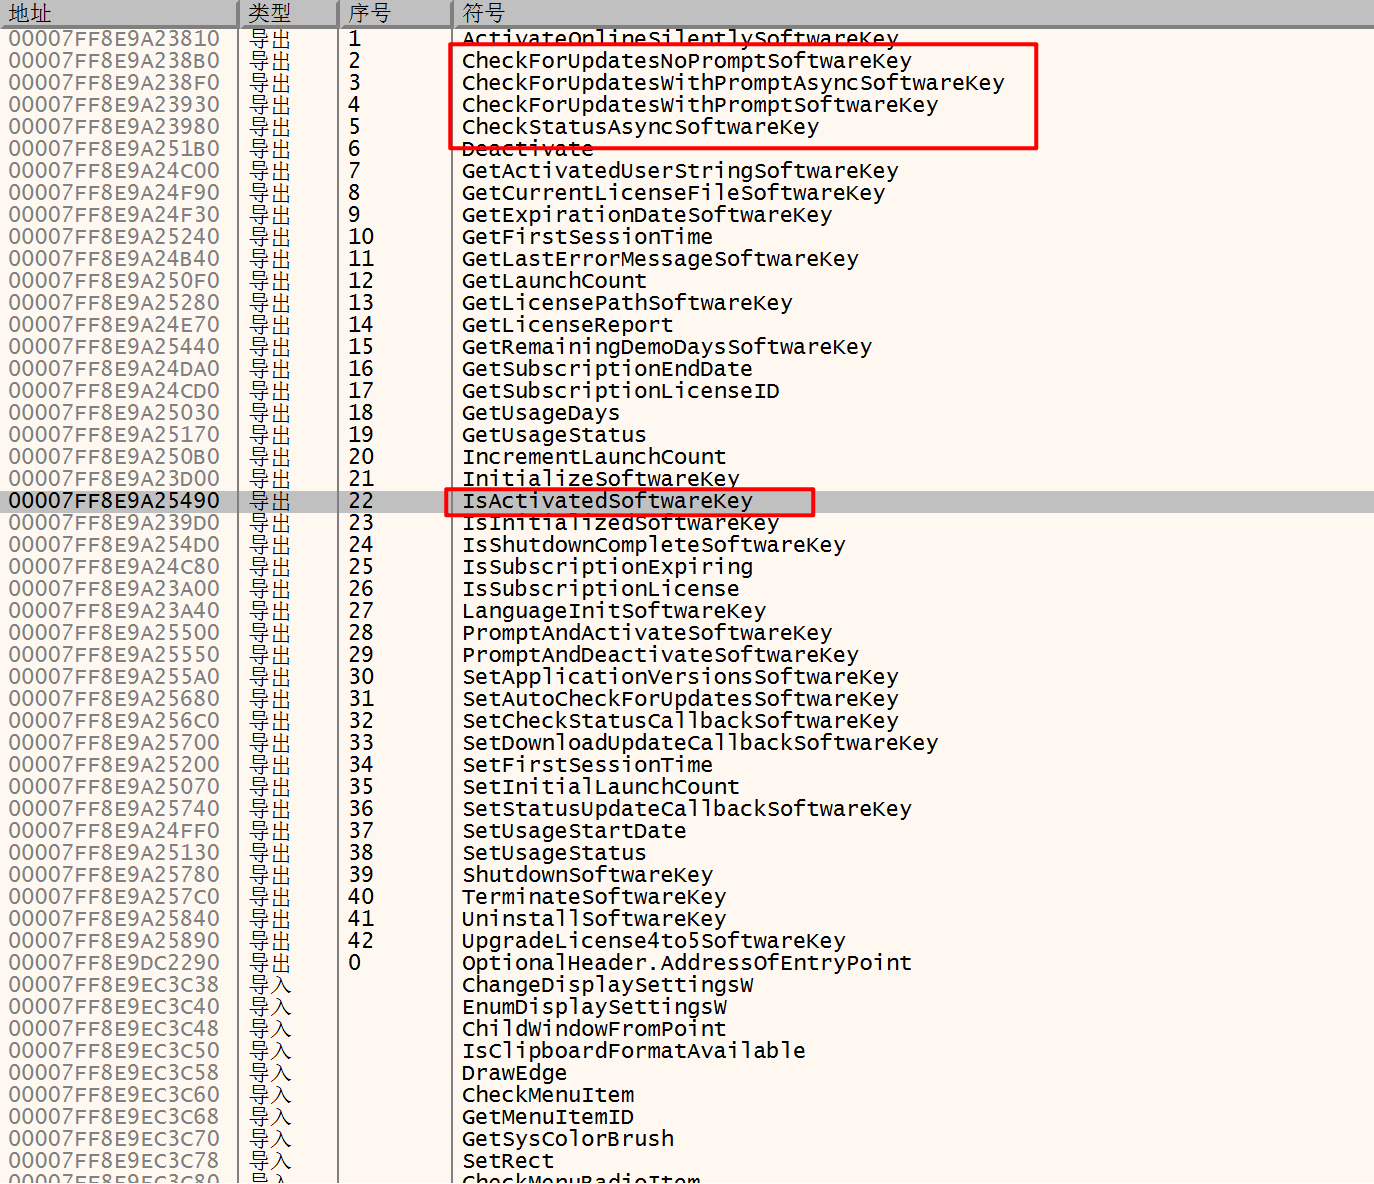Select ChangeDisplaySettingsW import
1374x1184 pixels.
click(x=607, y=985)
